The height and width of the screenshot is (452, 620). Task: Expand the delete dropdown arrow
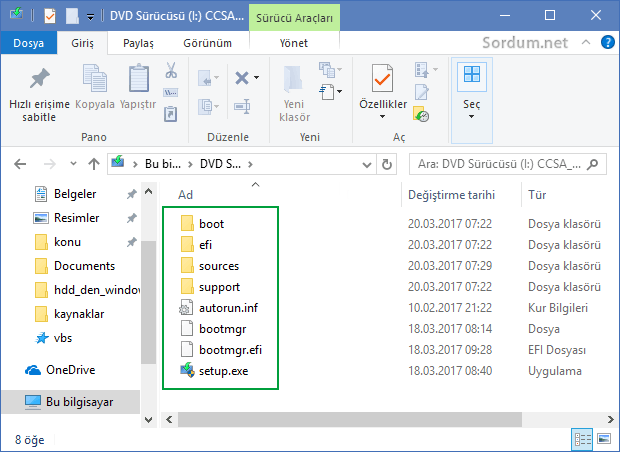257,78
